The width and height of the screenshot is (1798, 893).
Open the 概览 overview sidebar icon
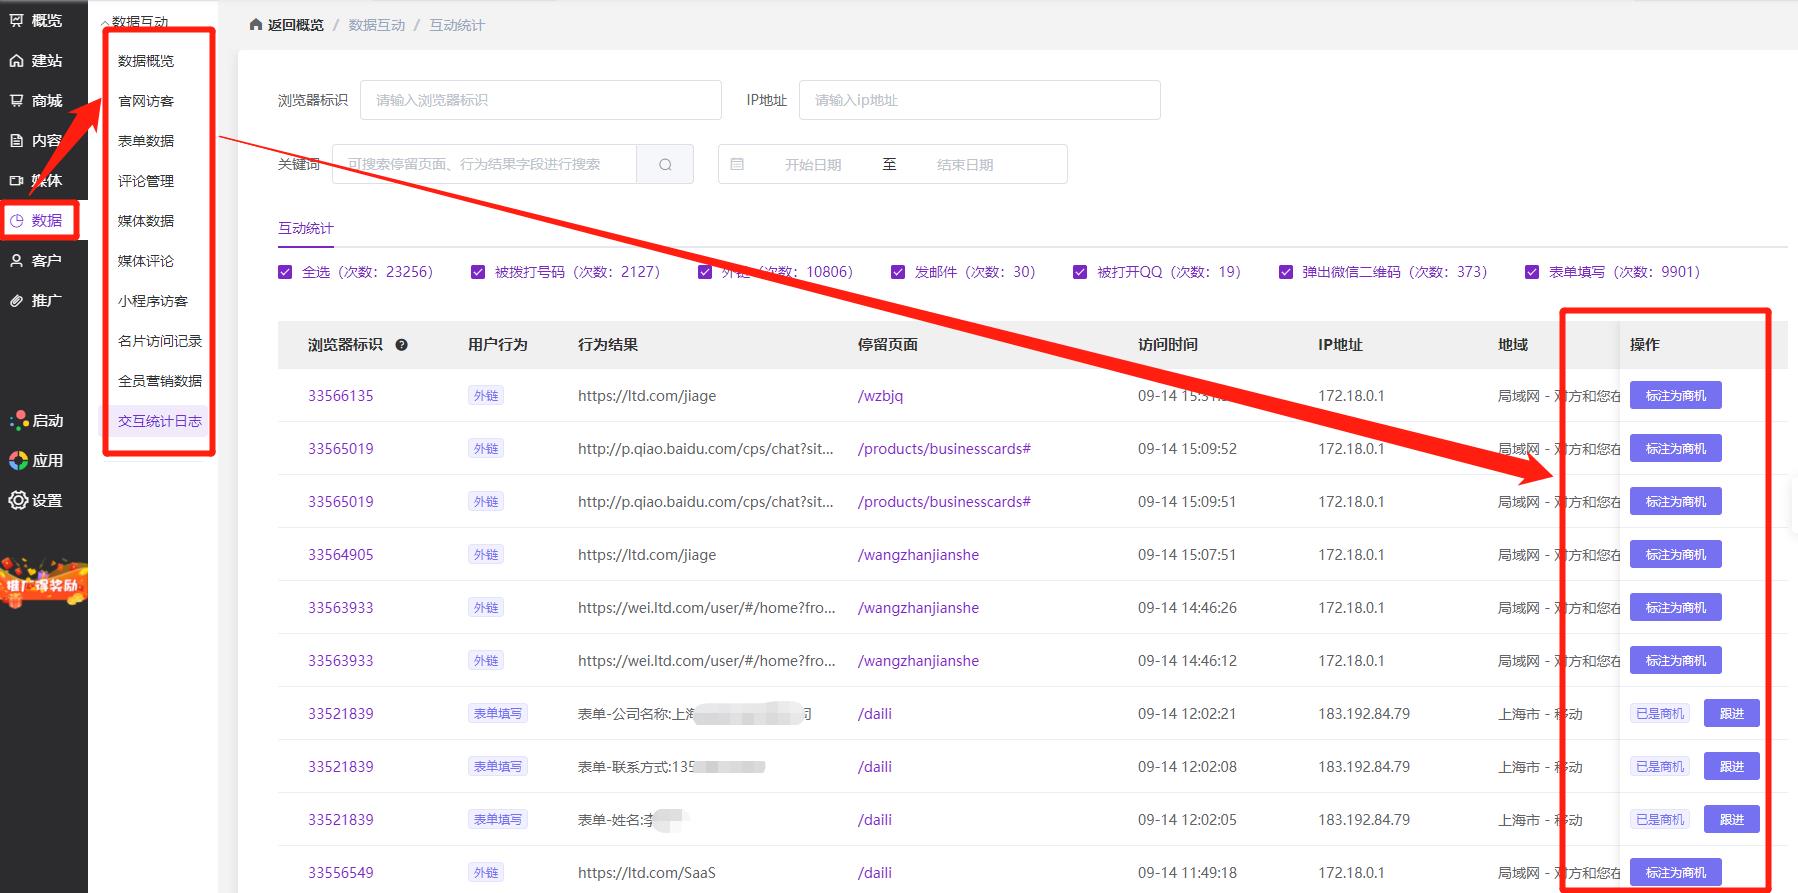point(35,20)
